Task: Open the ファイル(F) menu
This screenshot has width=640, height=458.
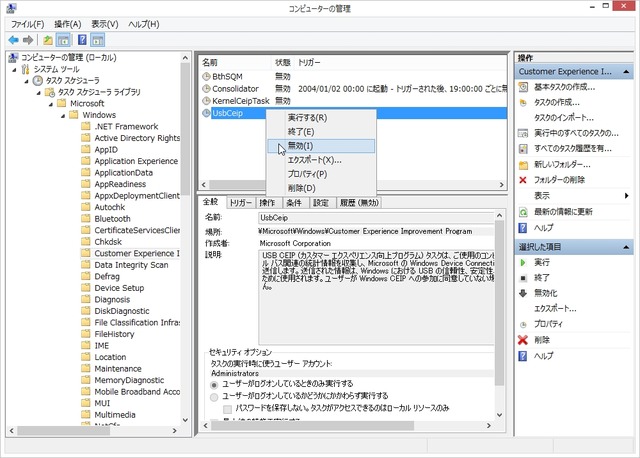Action: point(27,24)
